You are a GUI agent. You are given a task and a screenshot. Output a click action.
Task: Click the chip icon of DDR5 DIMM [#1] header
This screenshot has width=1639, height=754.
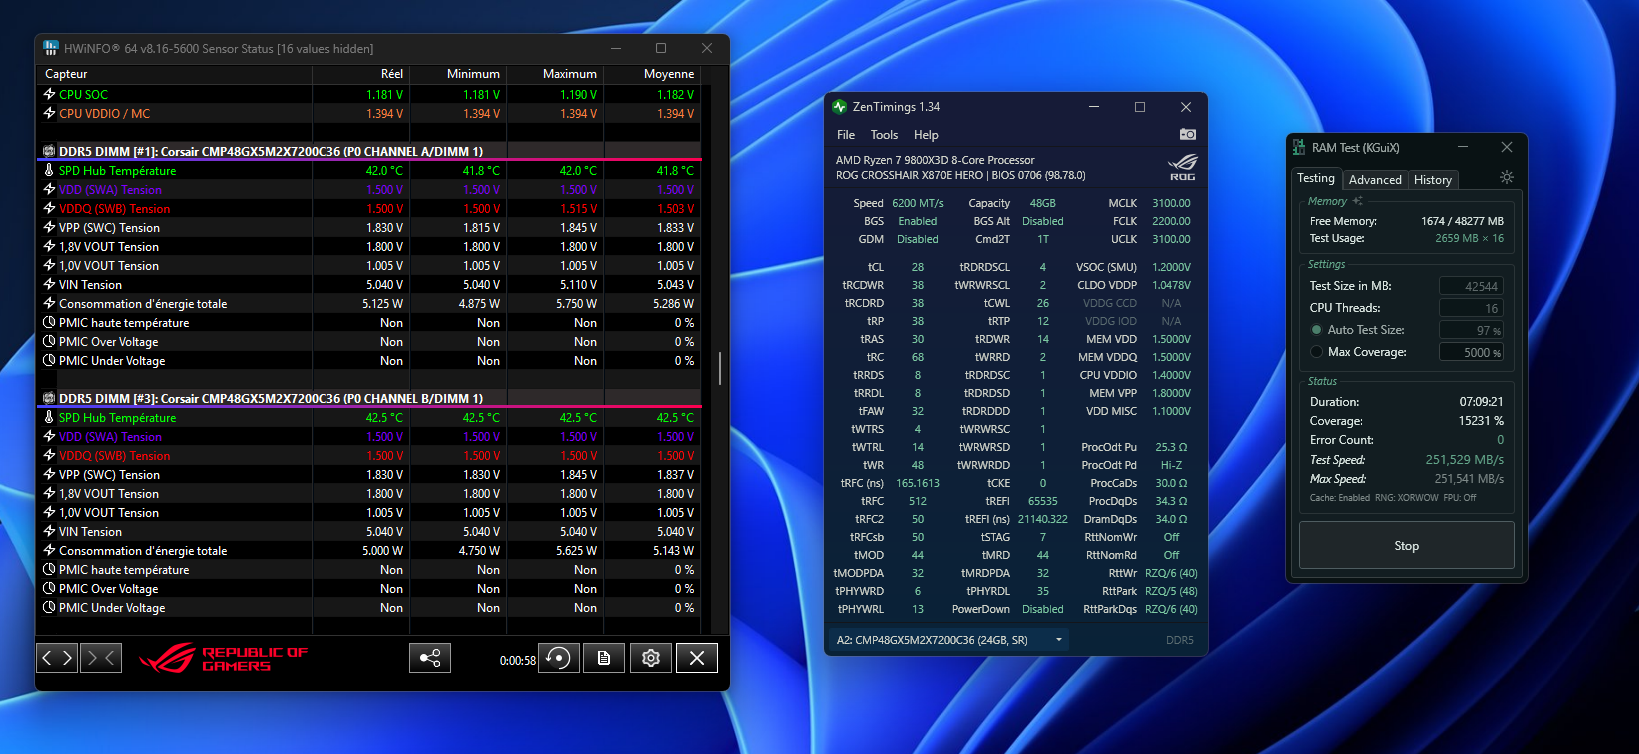(x=48, y=151)
